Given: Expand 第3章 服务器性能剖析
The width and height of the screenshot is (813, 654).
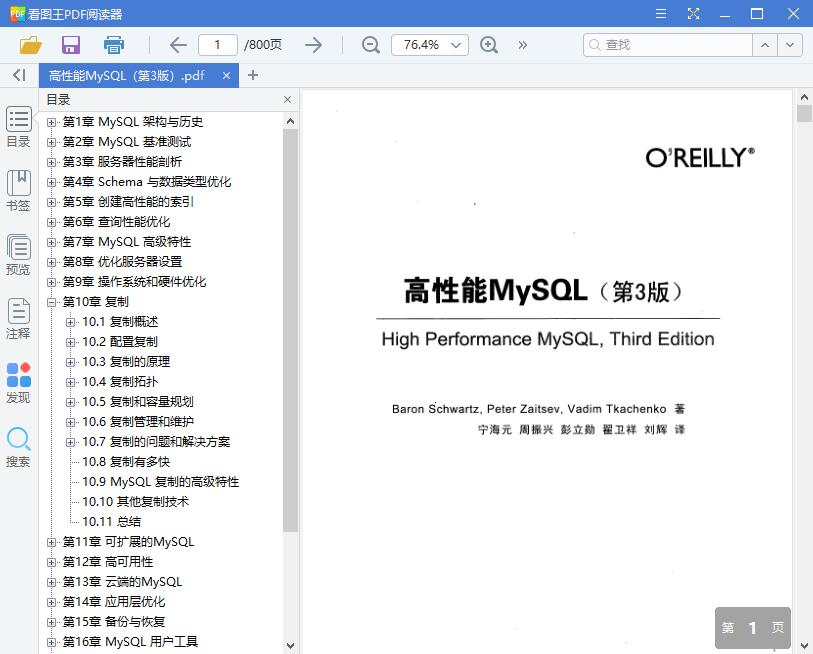Looking at the screenshot, I should click(x=51, y=162).
